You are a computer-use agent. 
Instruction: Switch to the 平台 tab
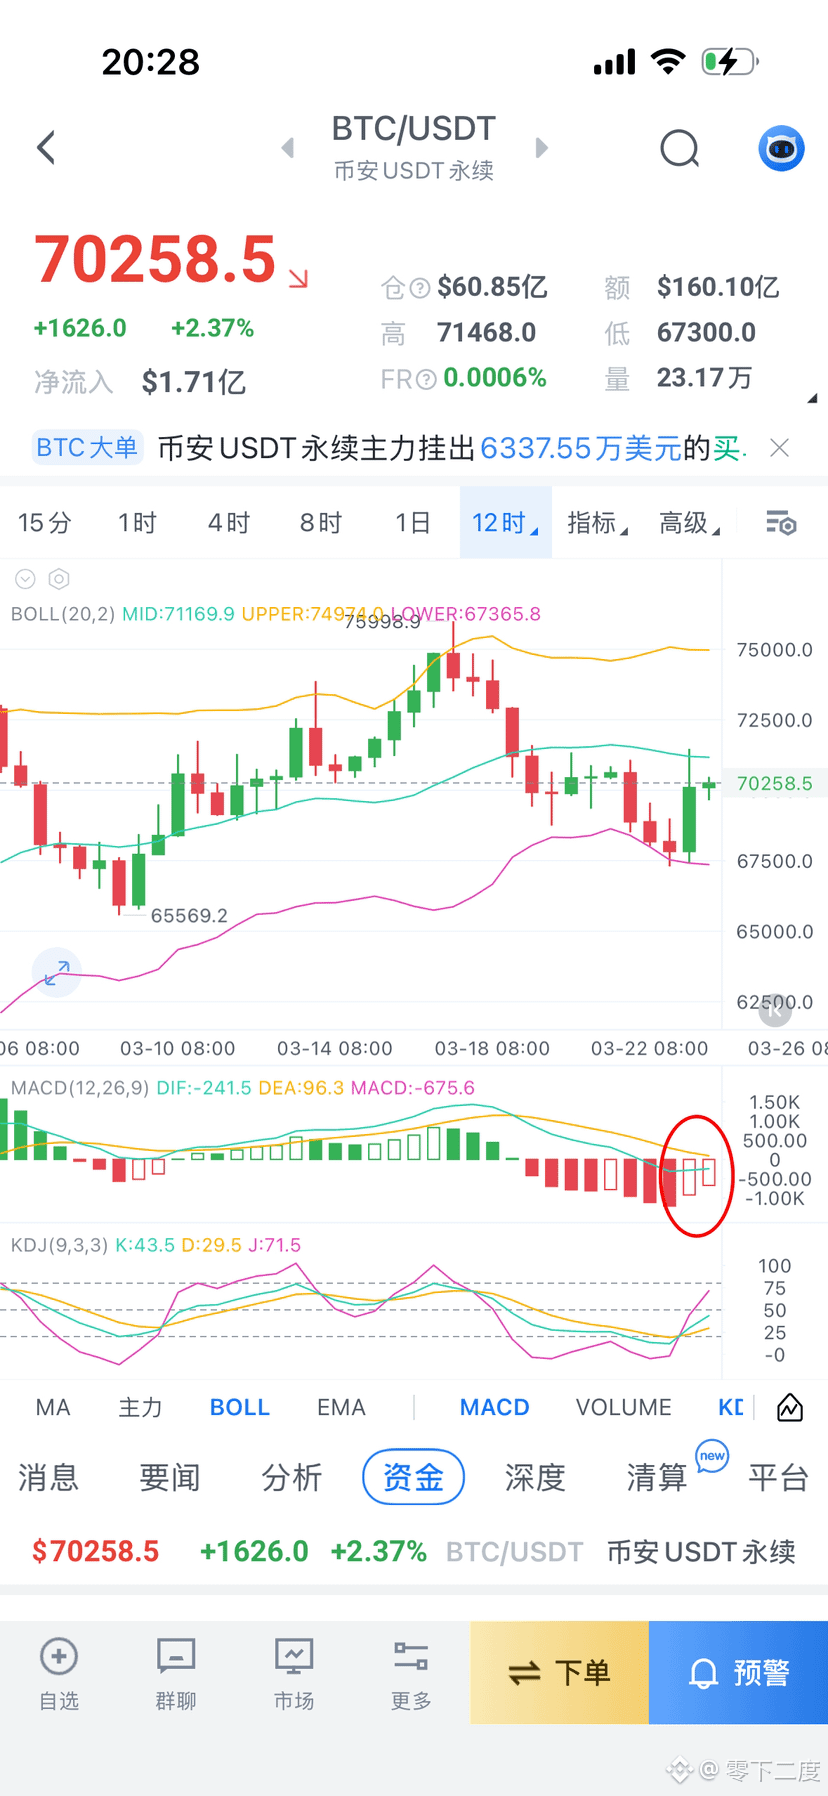779,1477
